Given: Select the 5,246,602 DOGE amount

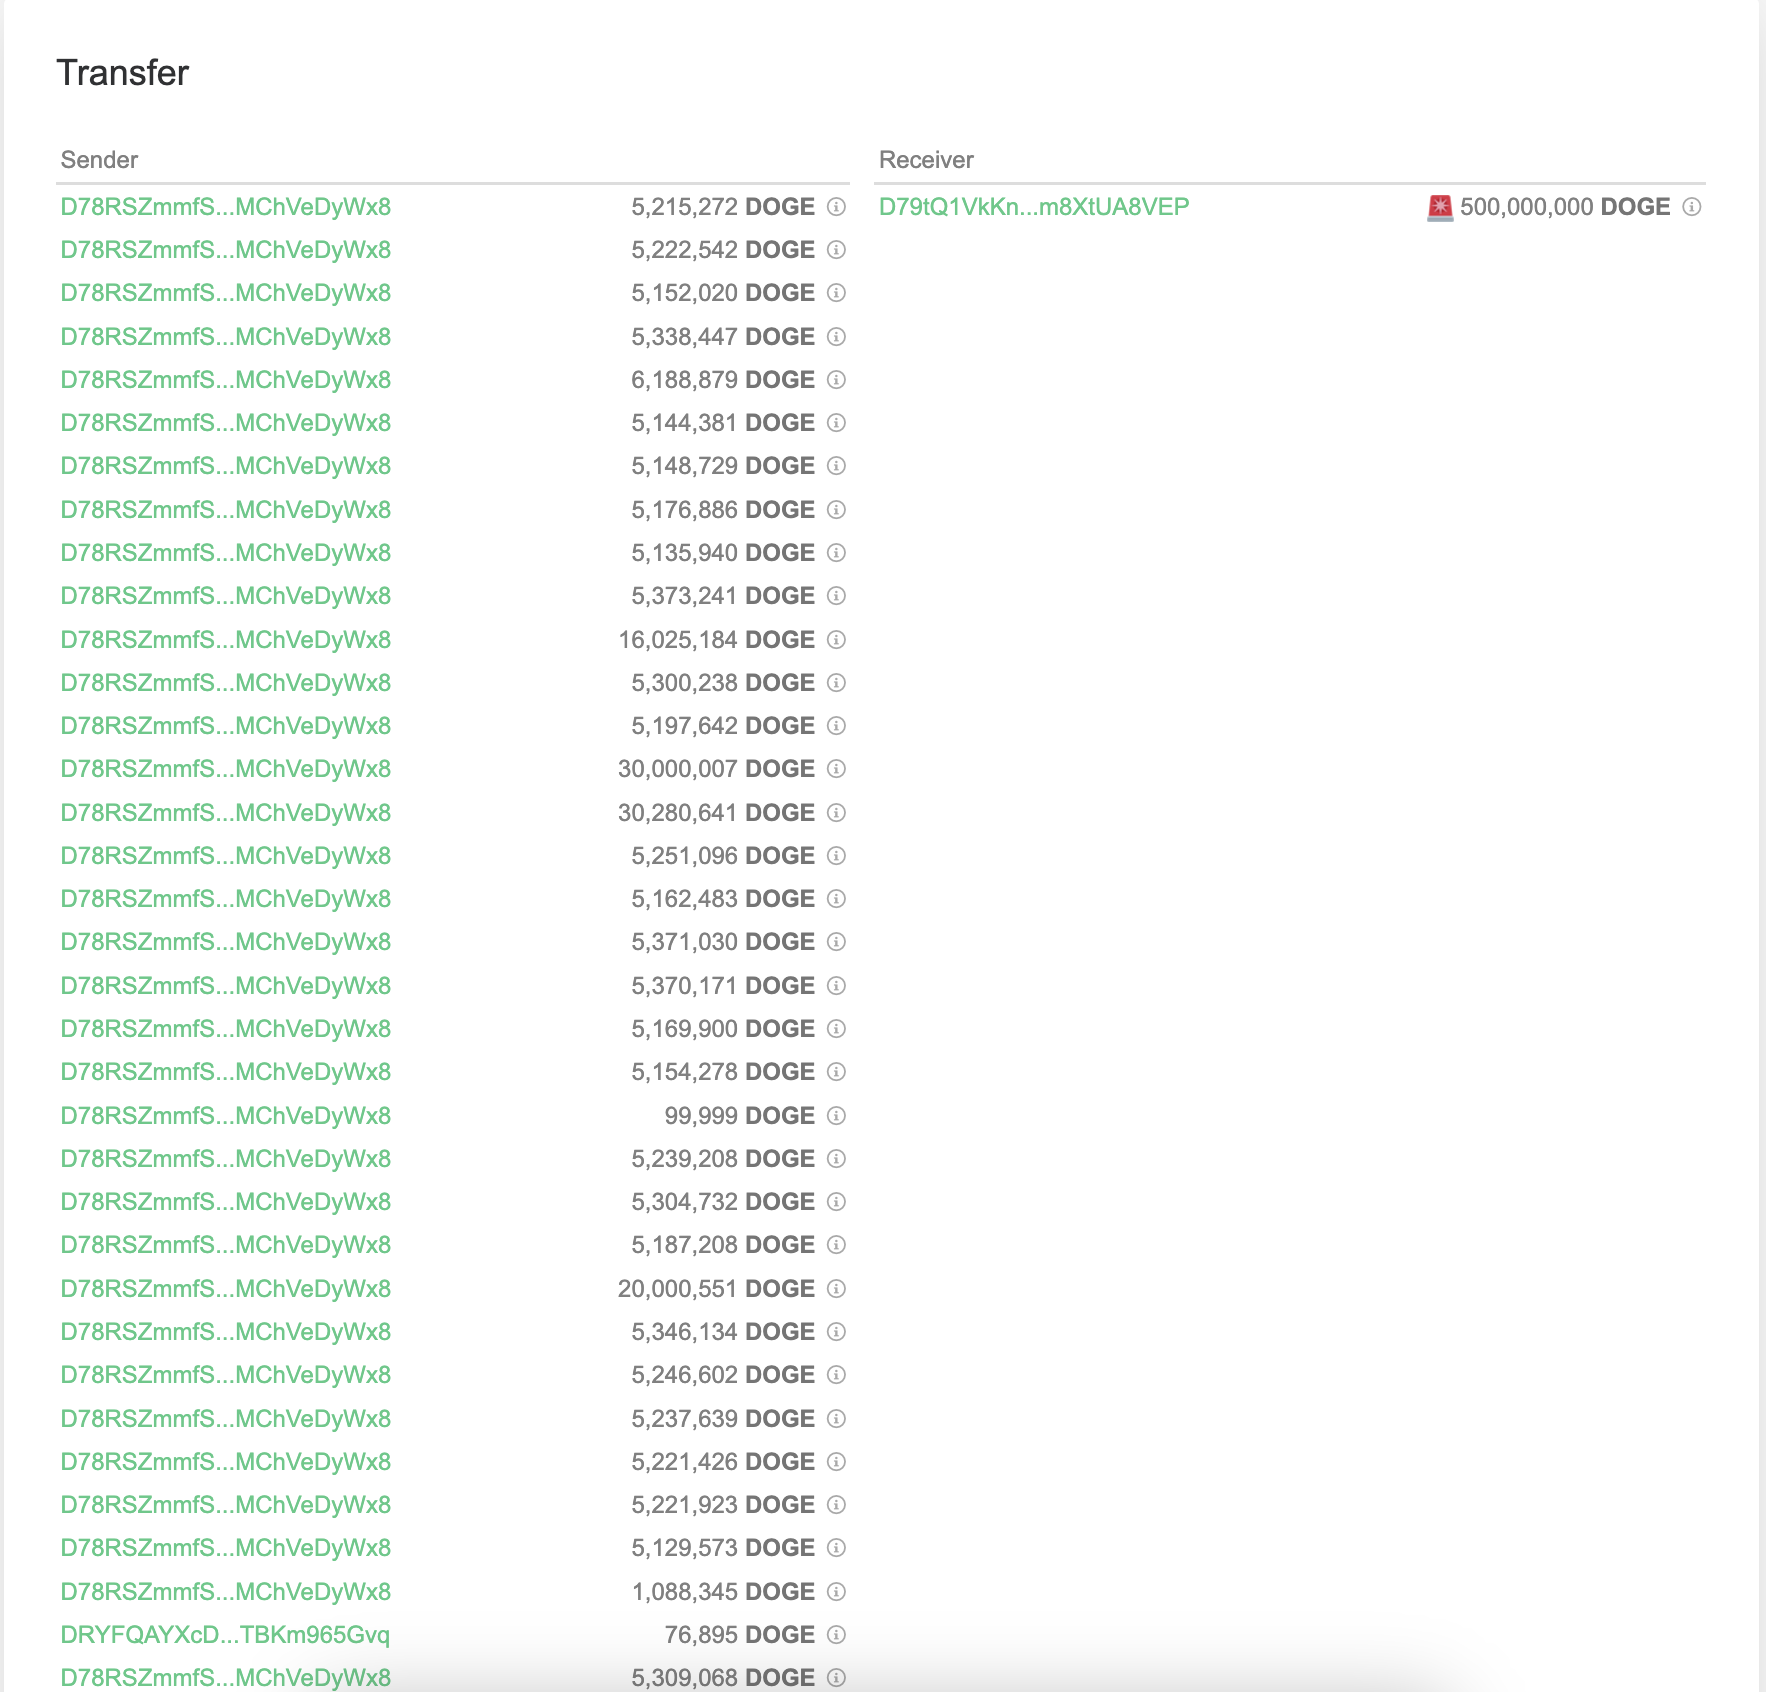Looking at the screenshot, I should point(723,1375).
